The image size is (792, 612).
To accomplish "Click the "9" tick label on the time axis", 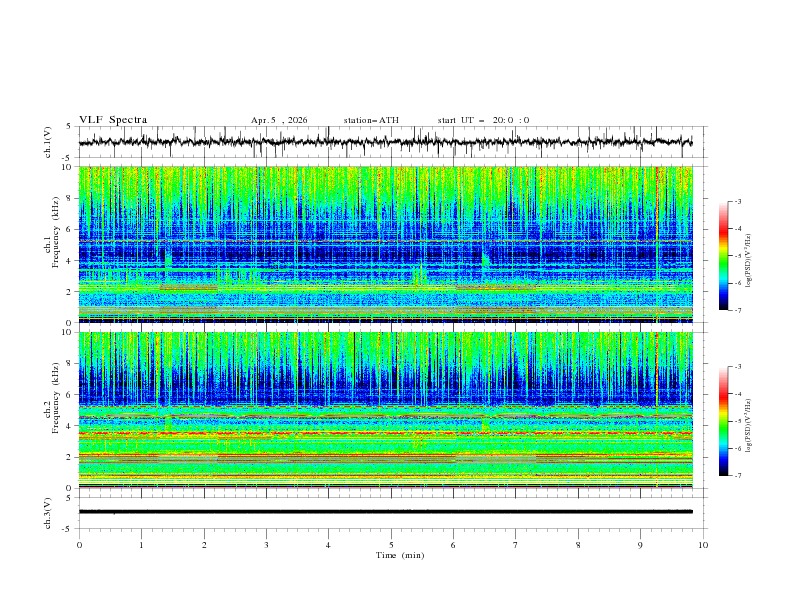I will pos(640,545).
